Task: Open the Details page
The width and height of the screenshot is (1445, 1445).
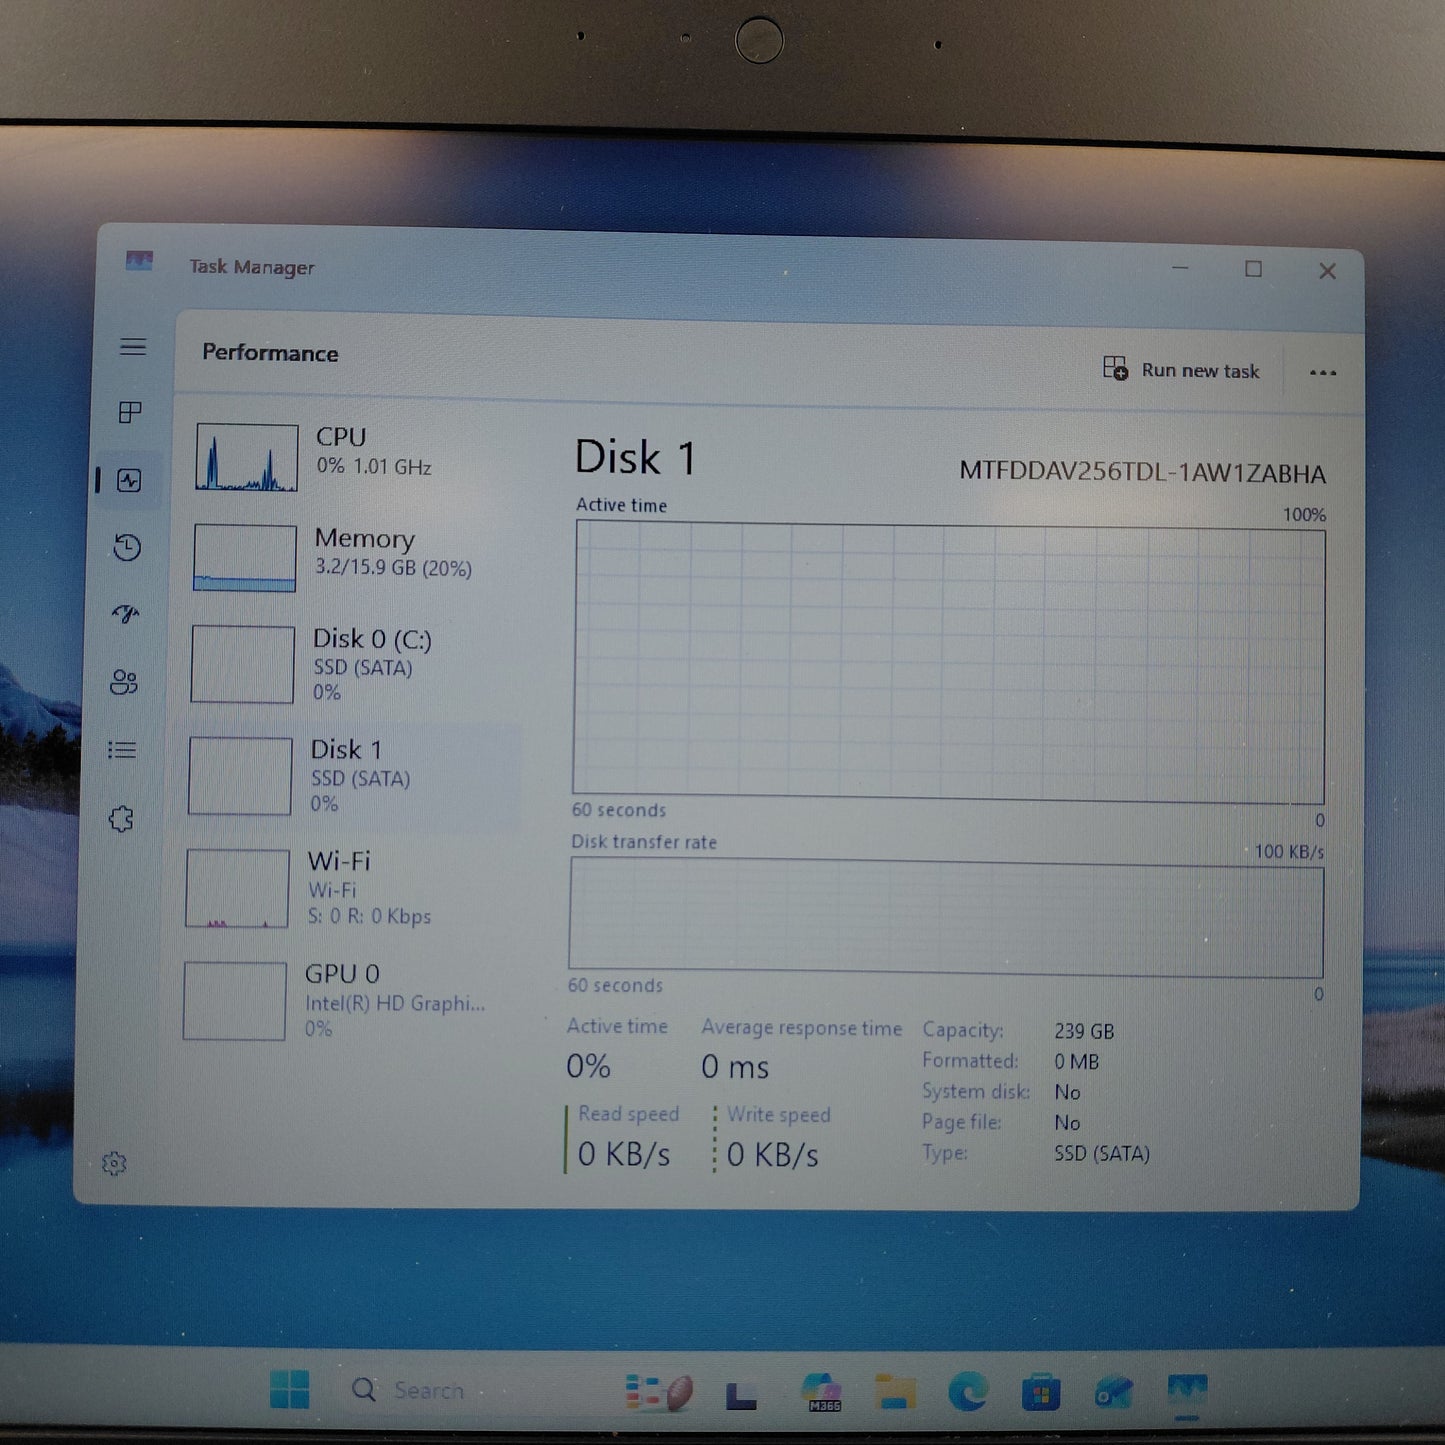Action: pyautogui.click(x=122, y=750)
